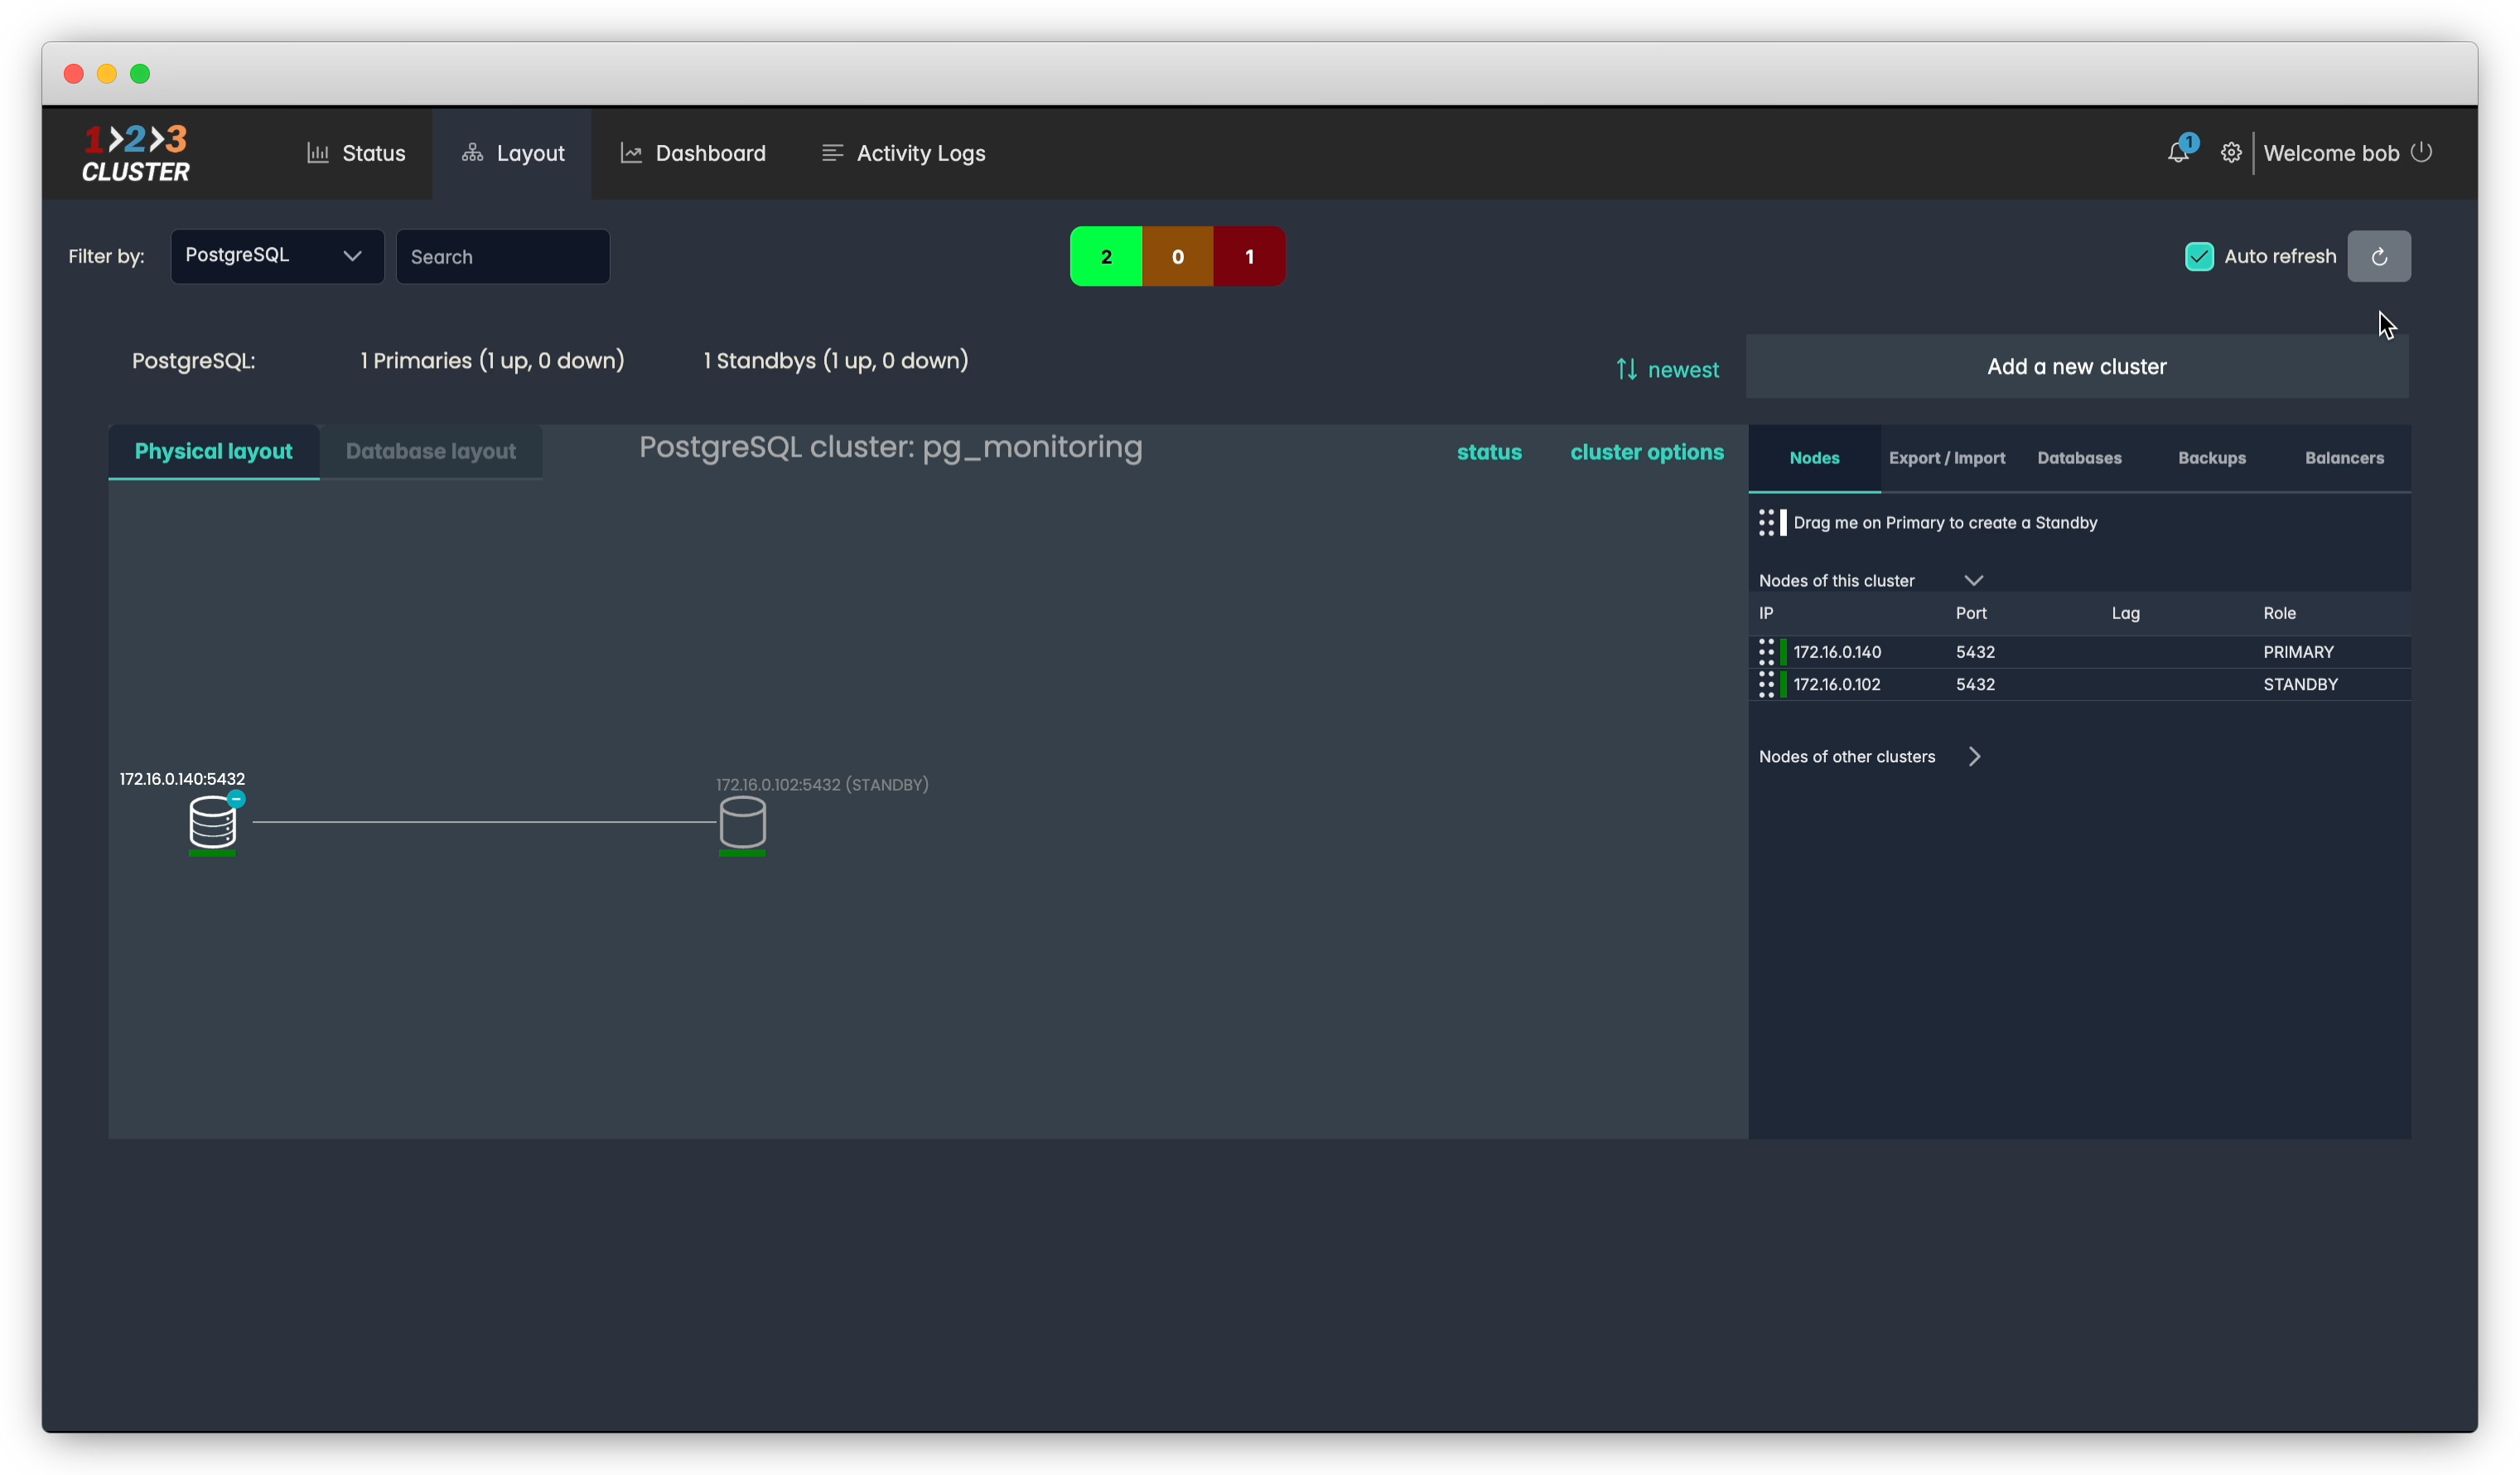Click the Lag column header
This screenshot has width=2520, height=1475.
point(2125,613)
